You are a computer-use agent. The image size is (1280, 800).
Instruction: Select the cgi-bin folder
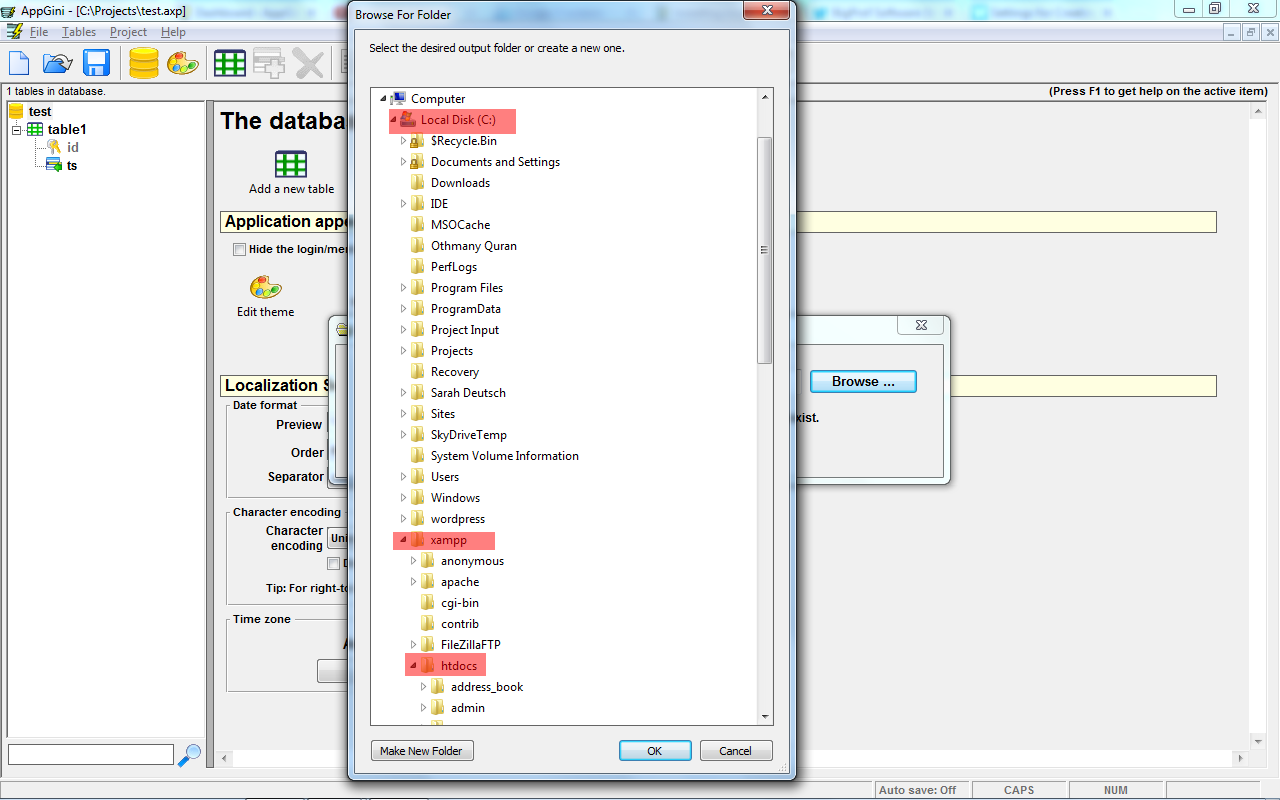point(460,603)
